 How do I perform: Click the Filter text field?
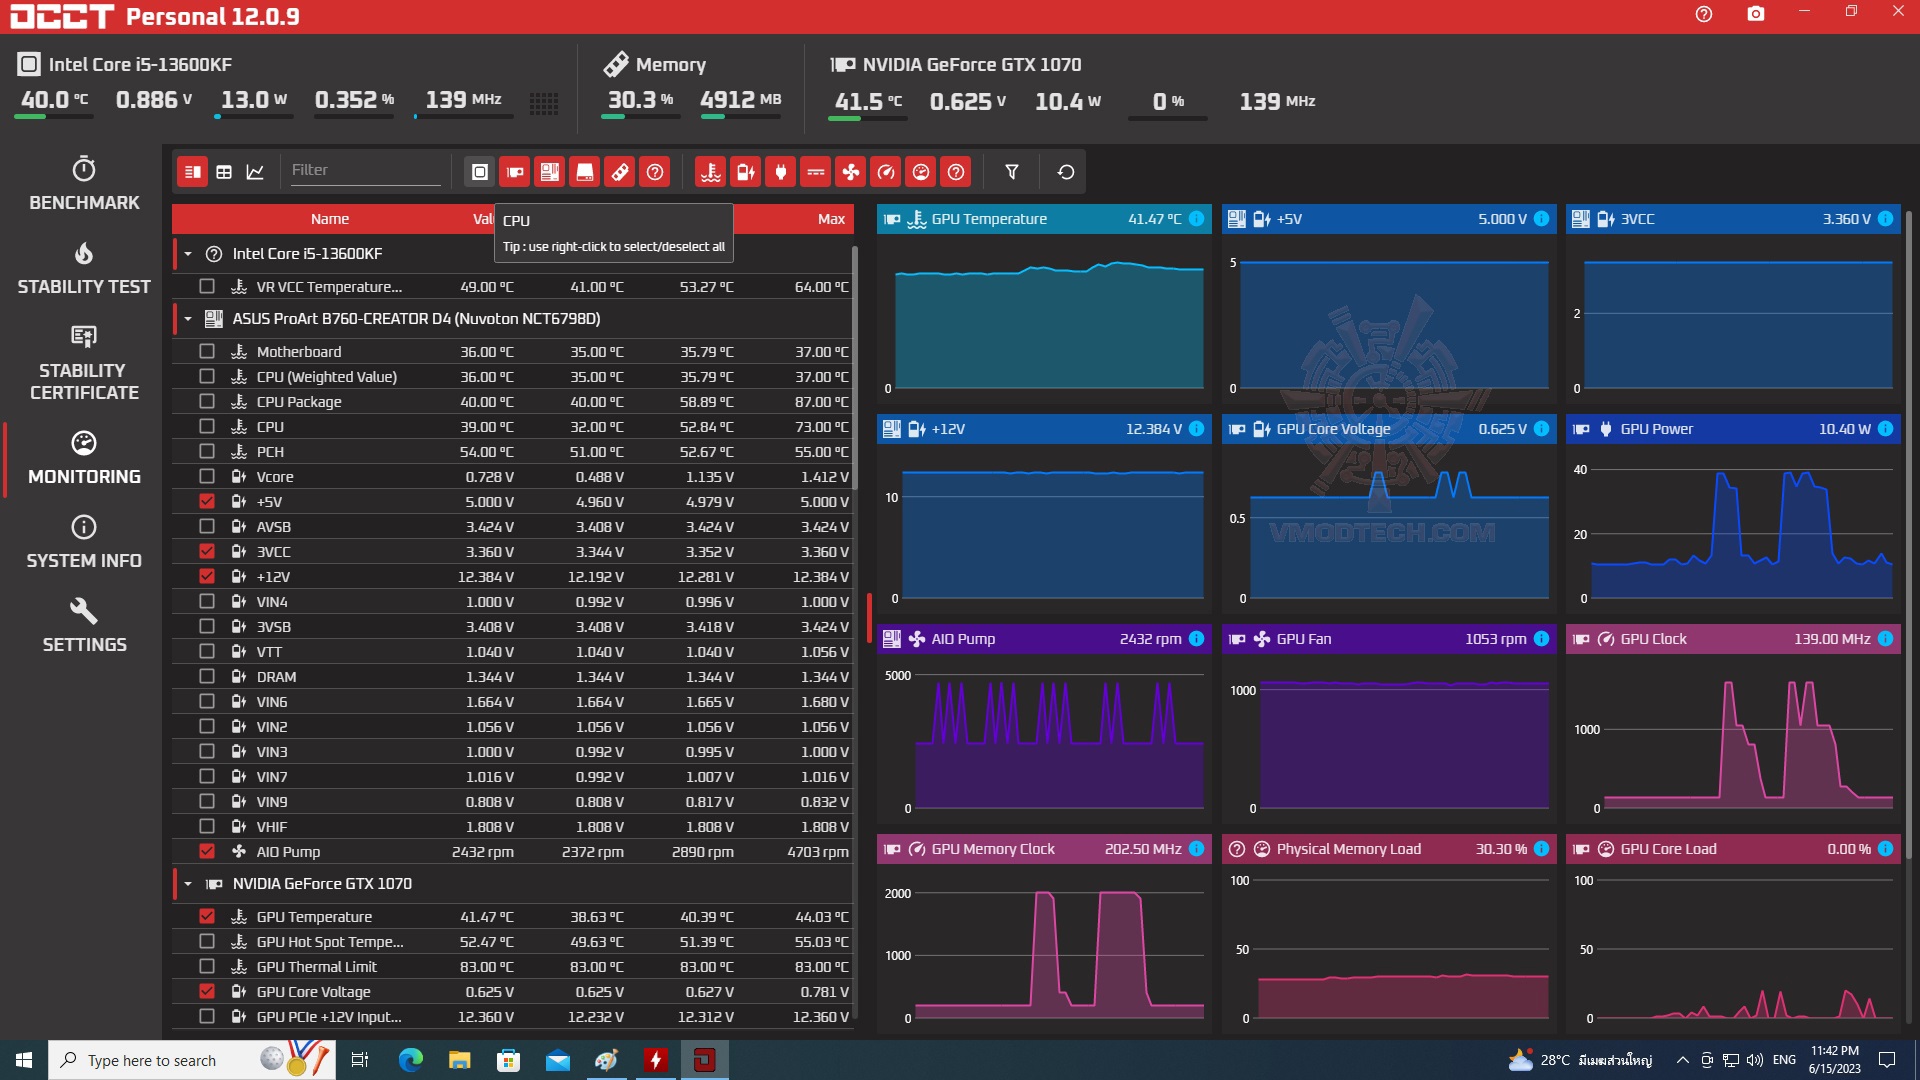(x=364, y=170)
